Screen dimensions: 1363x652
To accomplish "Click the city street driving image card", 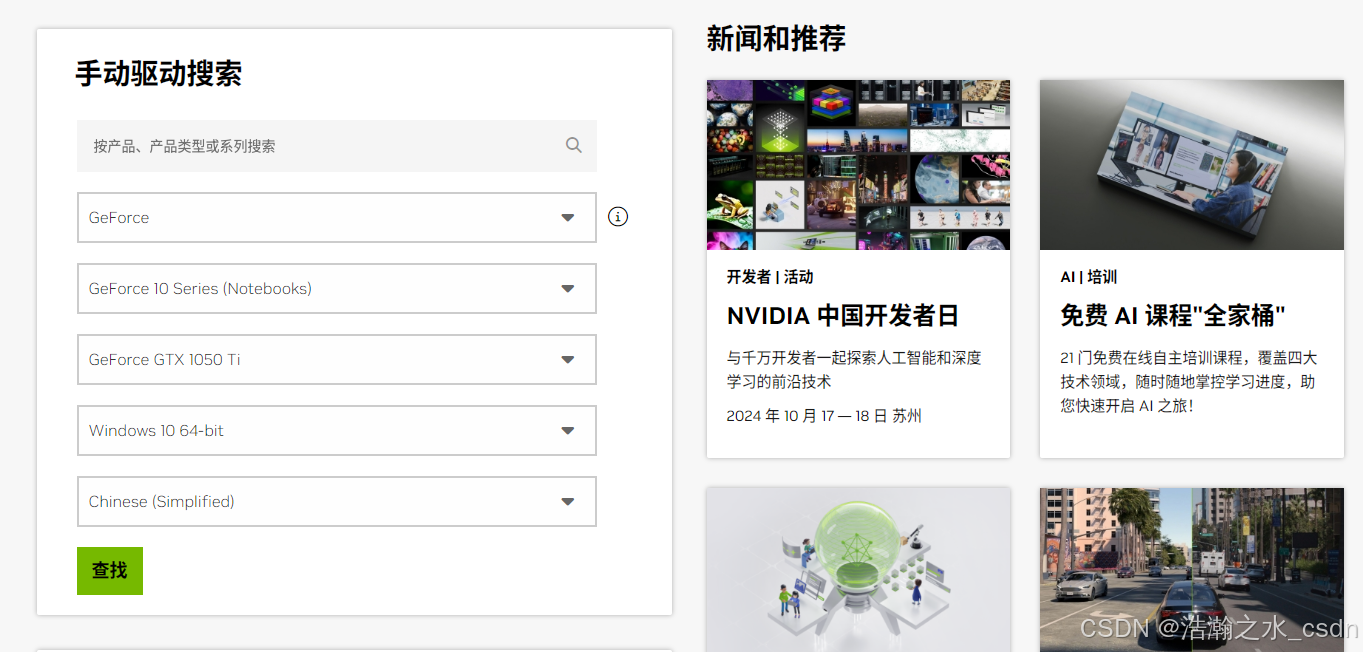I will 1192,569.
